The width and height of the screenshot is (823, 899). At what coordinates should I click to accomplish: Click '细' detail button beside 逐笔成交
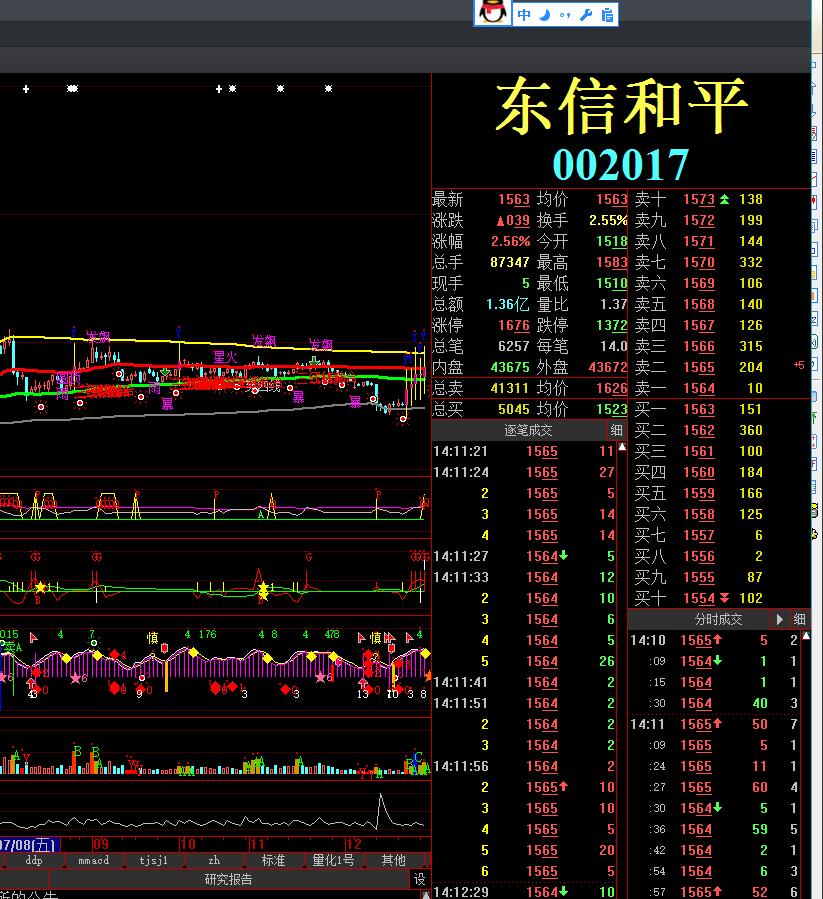pyautogui.click(x=617, y=430)
